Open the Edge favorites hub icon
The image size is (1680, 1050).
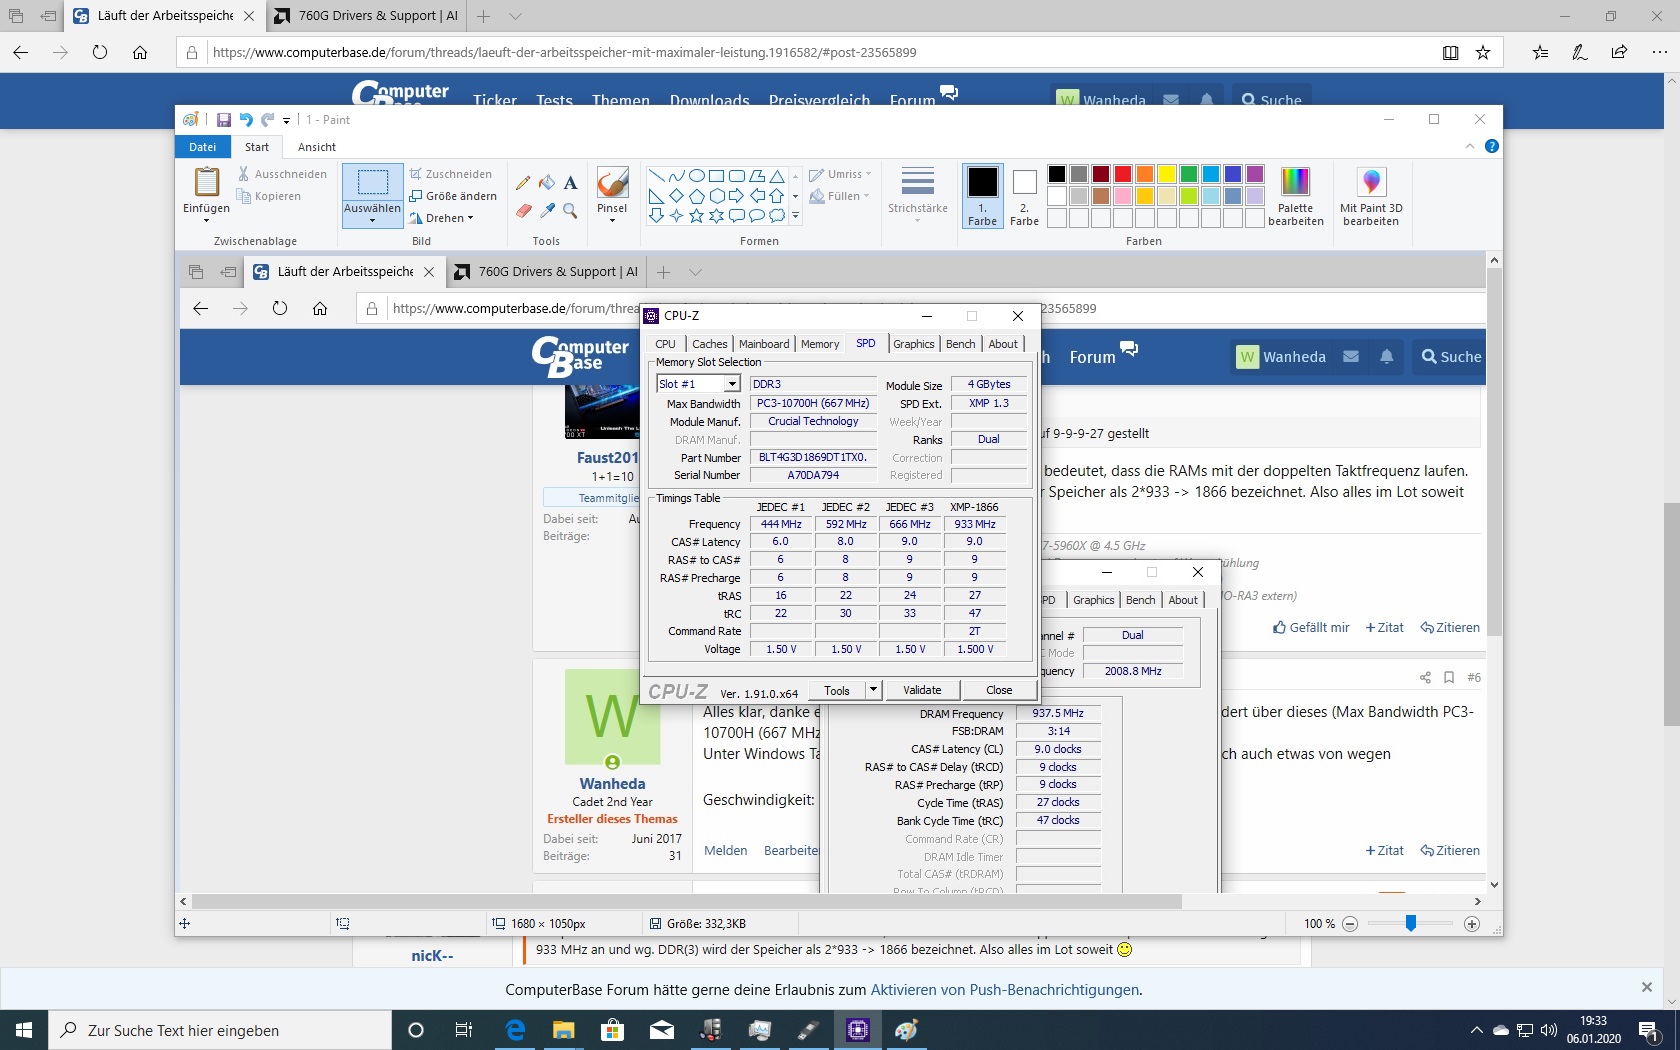(x=1541, y=53)
